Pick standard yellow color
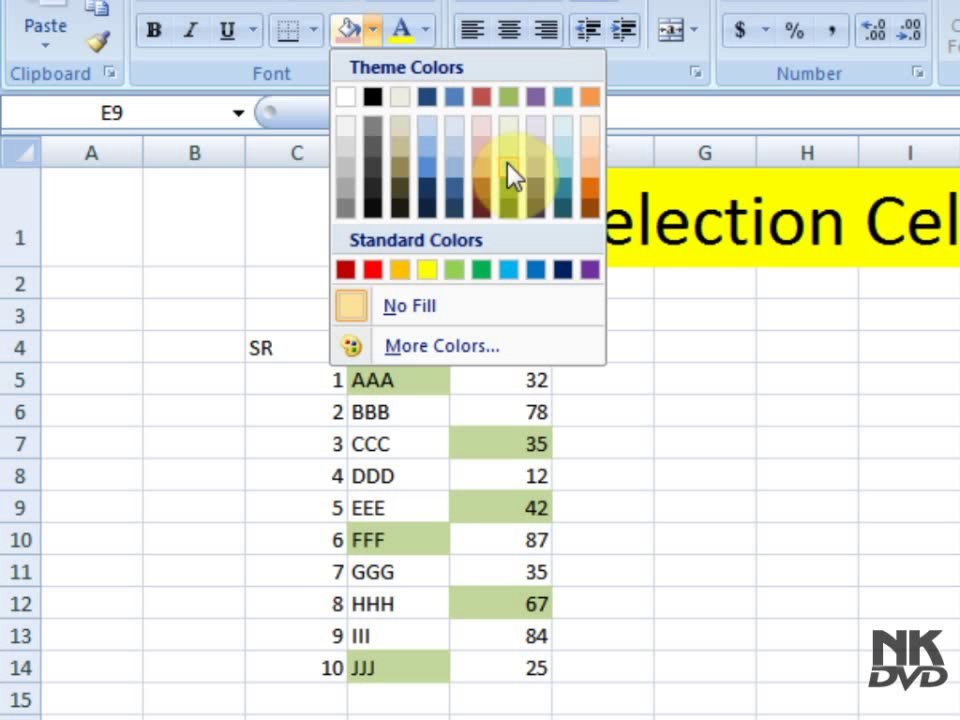Viewport: 960px width, 720px height. pos(427,269)
